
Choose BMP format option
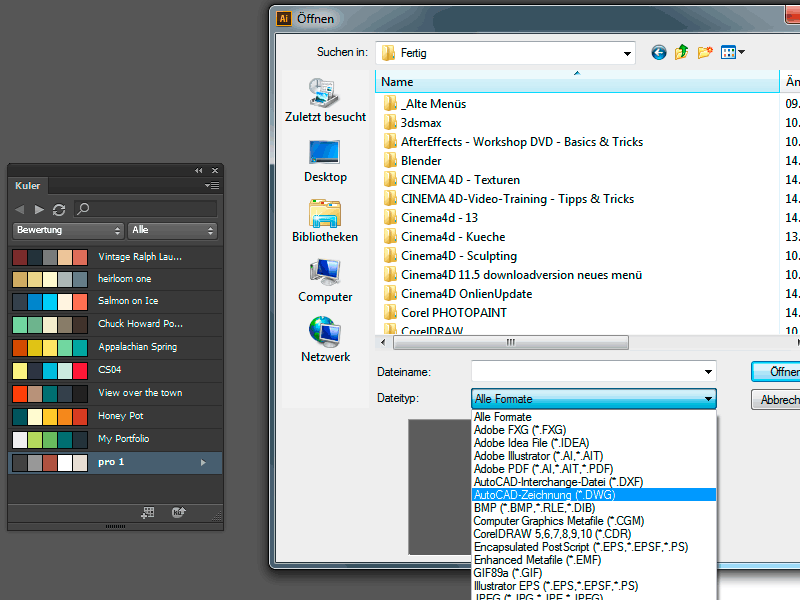tap(594, 508)
